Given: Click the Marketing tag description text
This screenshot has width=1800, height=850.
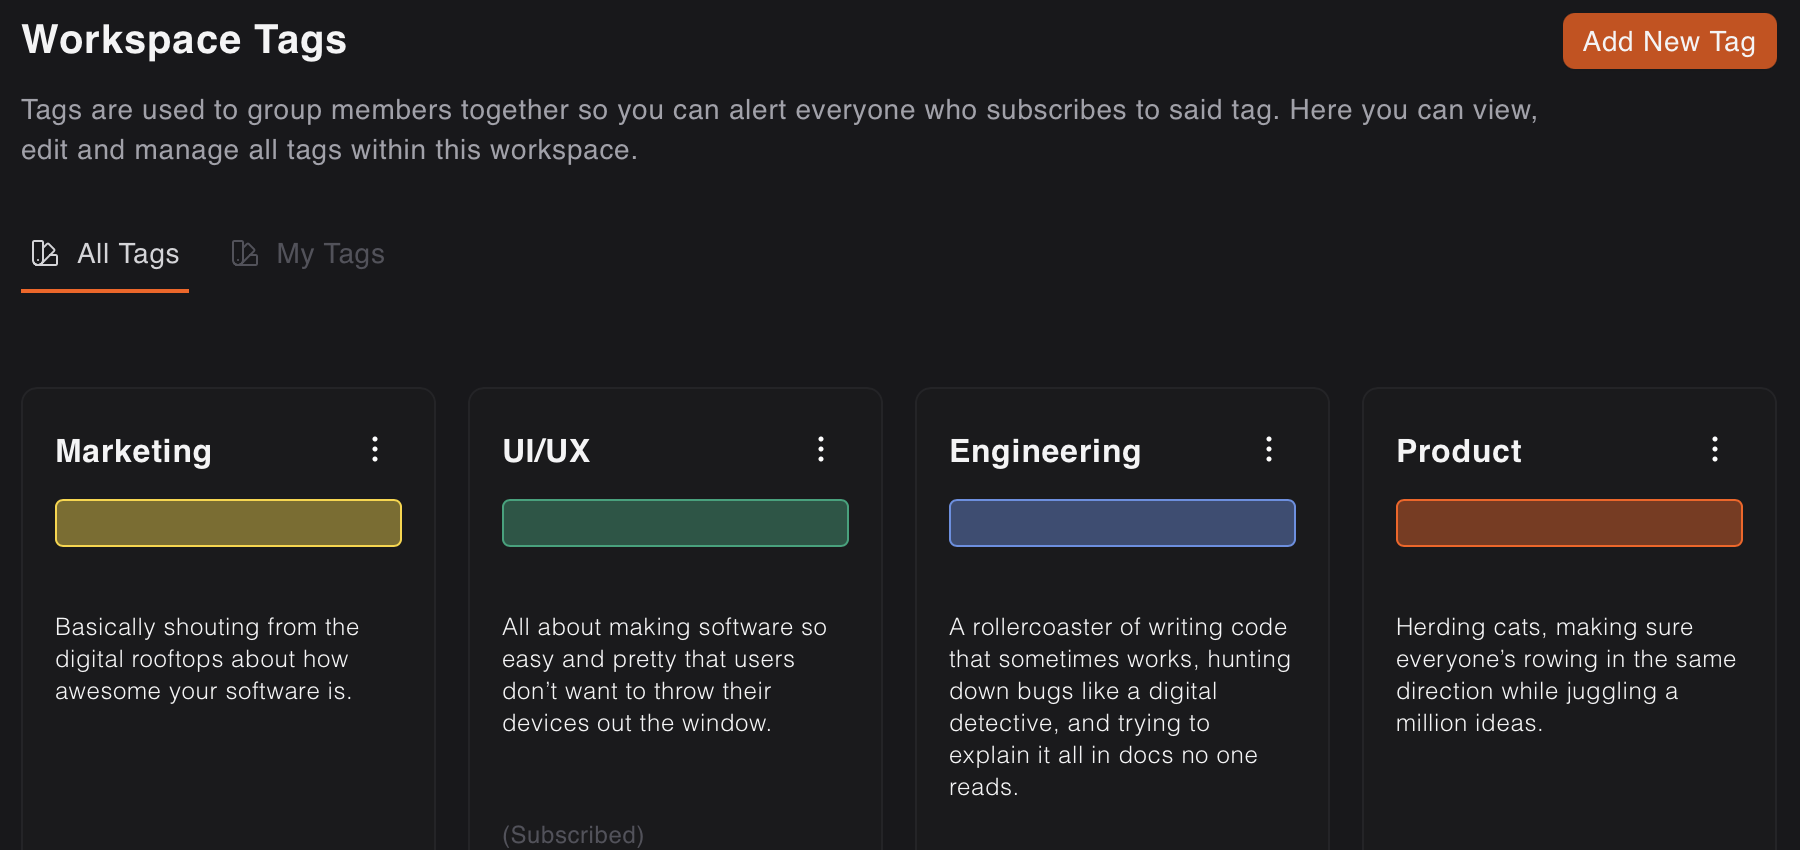Looking at the screenshot, I should pyautogui.click(x=207, y=659).
